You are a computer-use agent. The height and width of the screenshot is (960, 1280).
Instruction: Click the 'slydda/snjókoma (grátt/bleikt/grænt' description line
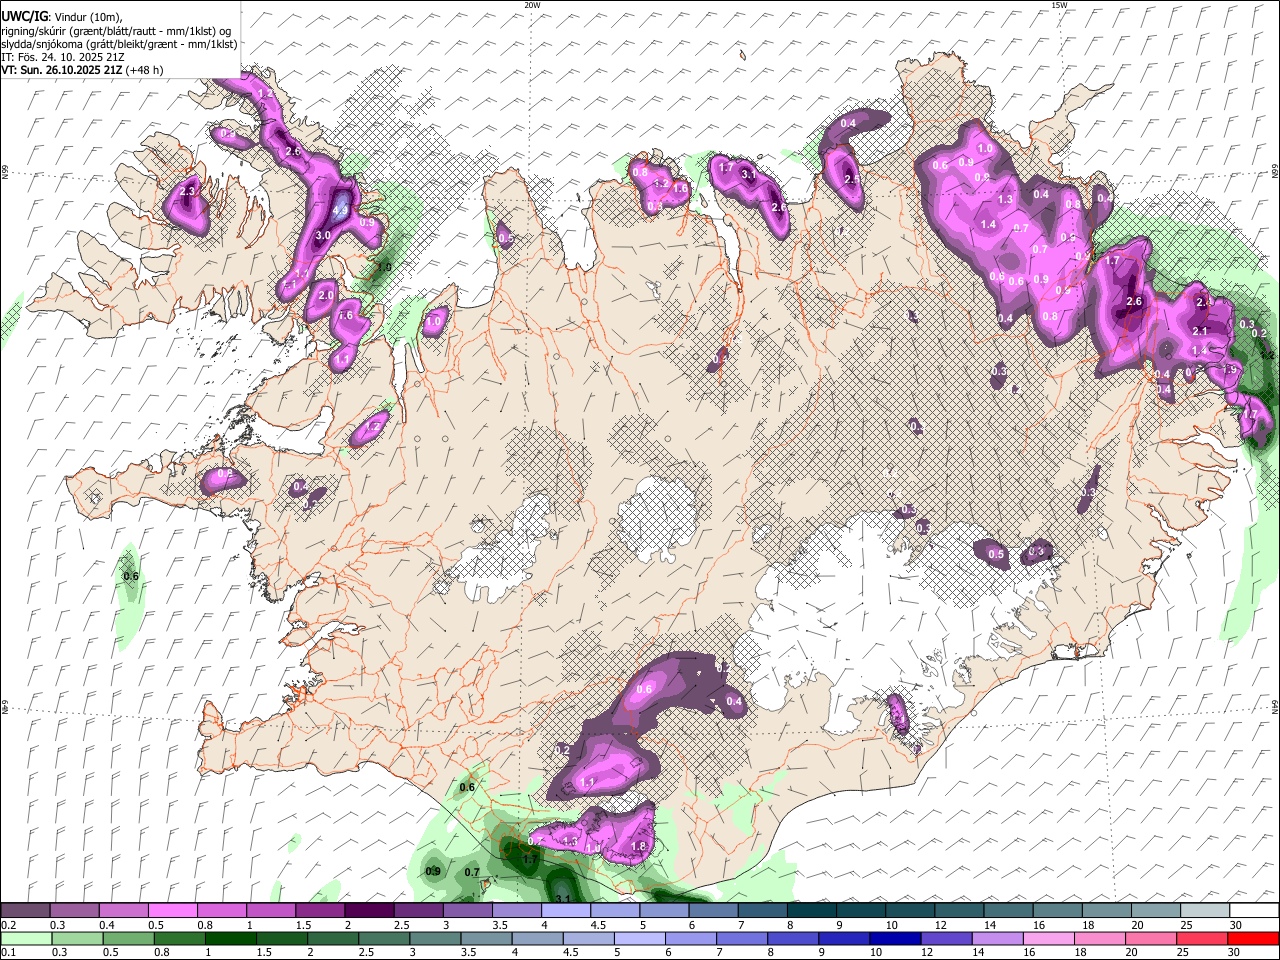[x=119, y=44]
